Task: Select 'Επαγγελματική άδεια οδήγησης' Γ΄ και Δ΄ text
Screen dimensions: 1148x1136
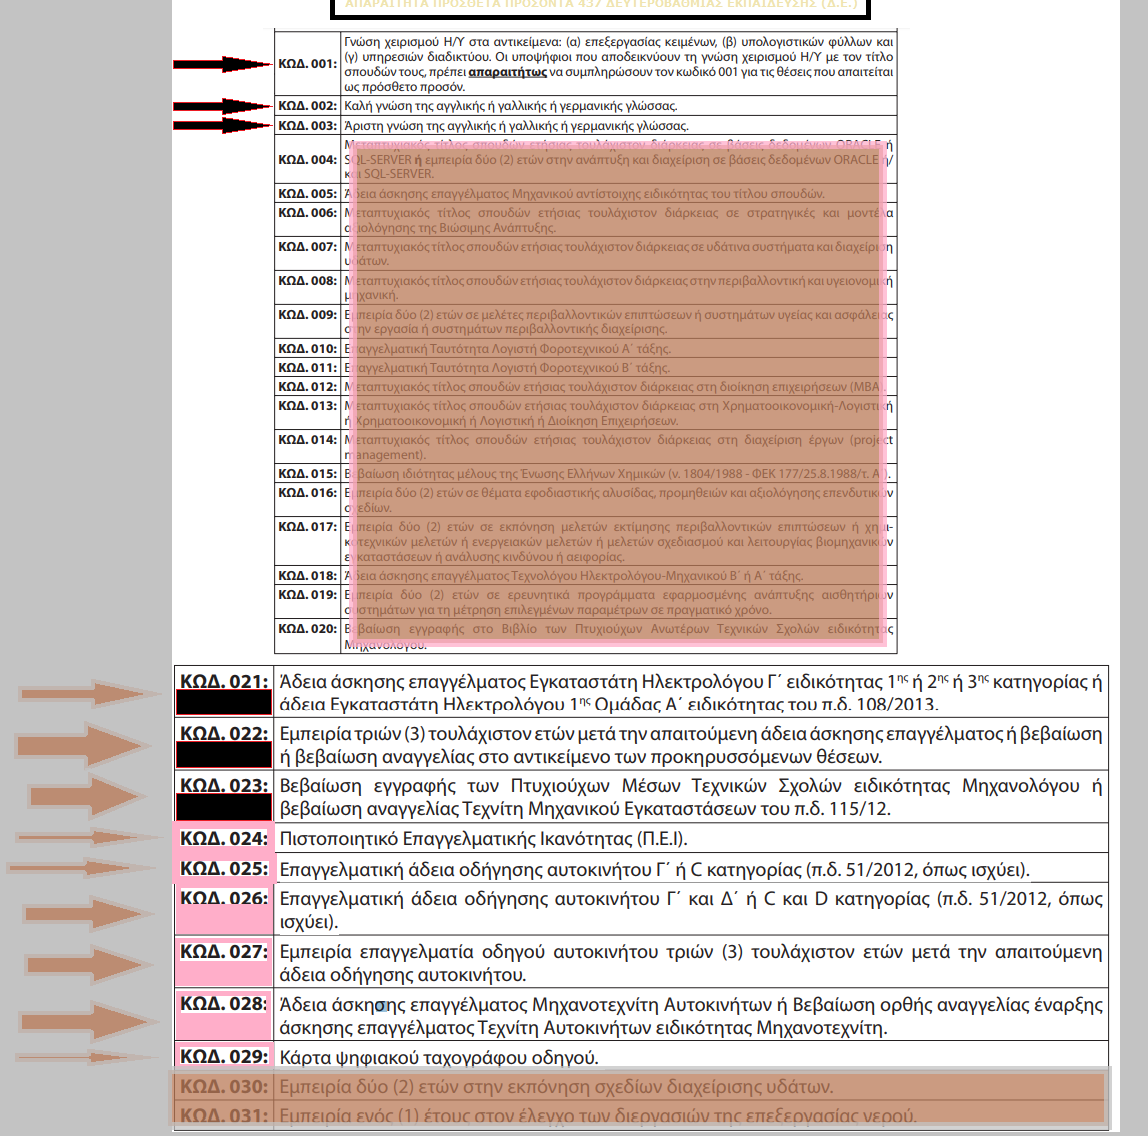Action: (x=690, y=910)
